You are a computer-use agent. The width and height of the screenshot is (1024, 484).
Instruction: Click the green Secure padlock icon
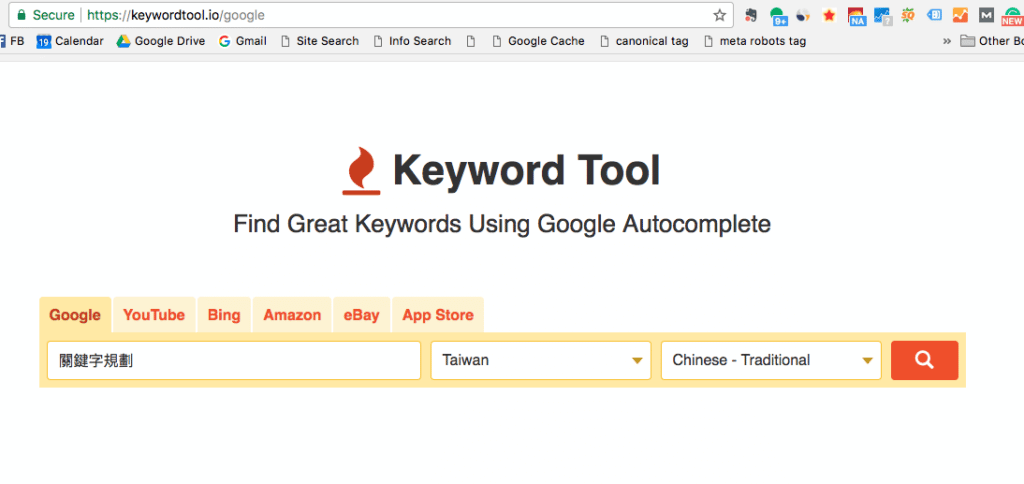click(x=21, y=15)
